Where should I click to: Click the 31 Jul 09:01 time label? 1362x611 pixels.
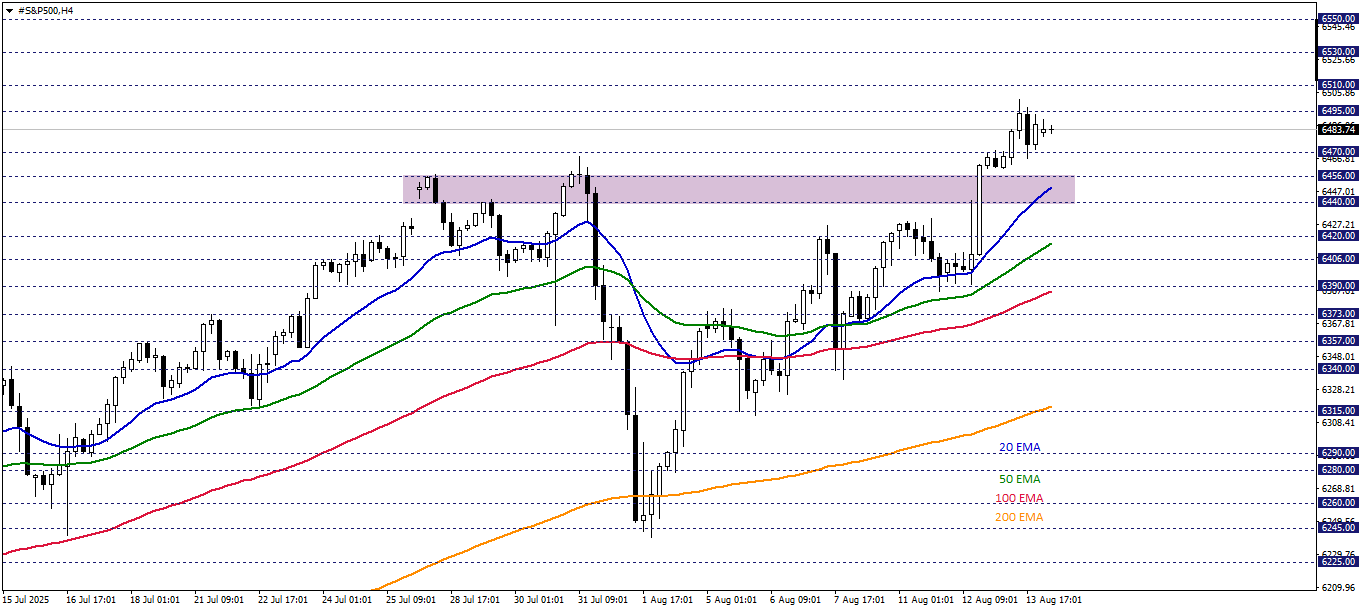tap(602, 600)
